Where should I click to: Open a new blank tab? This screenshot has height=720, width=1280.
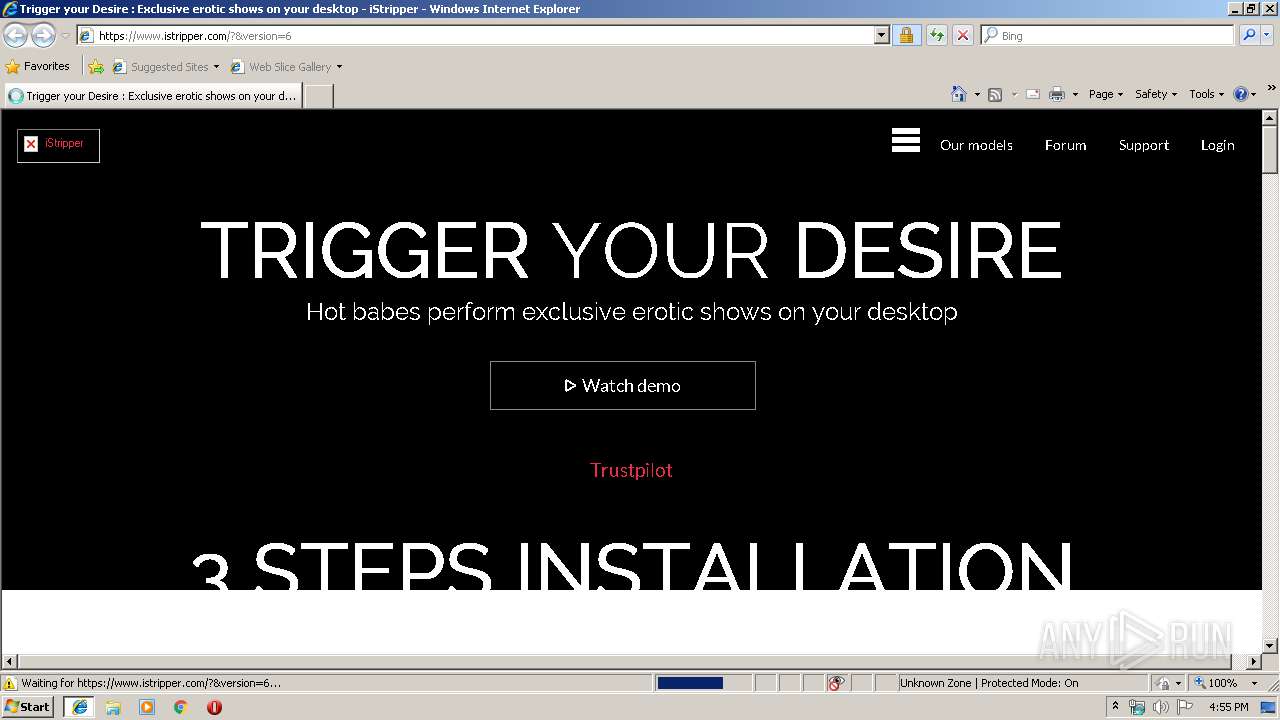coord(318,96)
